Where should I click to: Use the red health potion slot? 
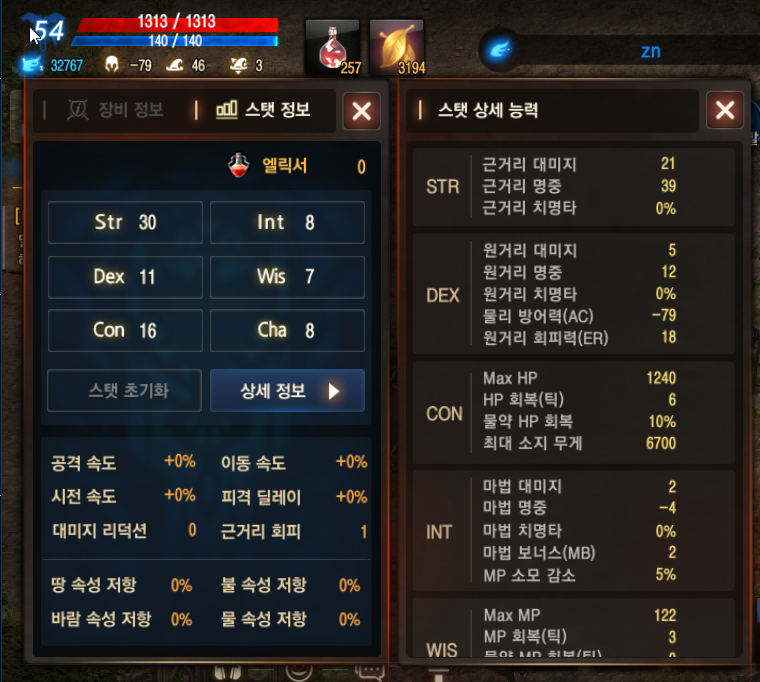tap(332, 48)
